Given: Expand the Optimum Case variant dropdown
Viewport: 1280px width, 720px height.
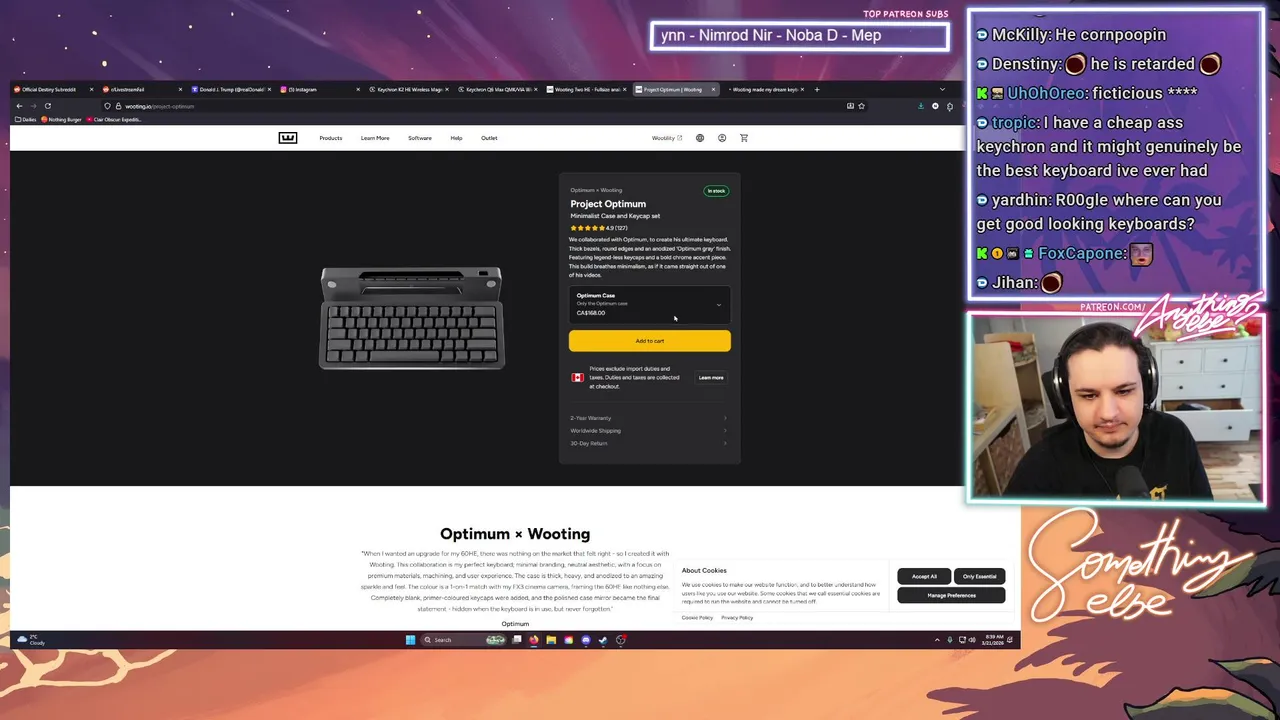Looking at the screenshot, I should click(x=650, y=304).
